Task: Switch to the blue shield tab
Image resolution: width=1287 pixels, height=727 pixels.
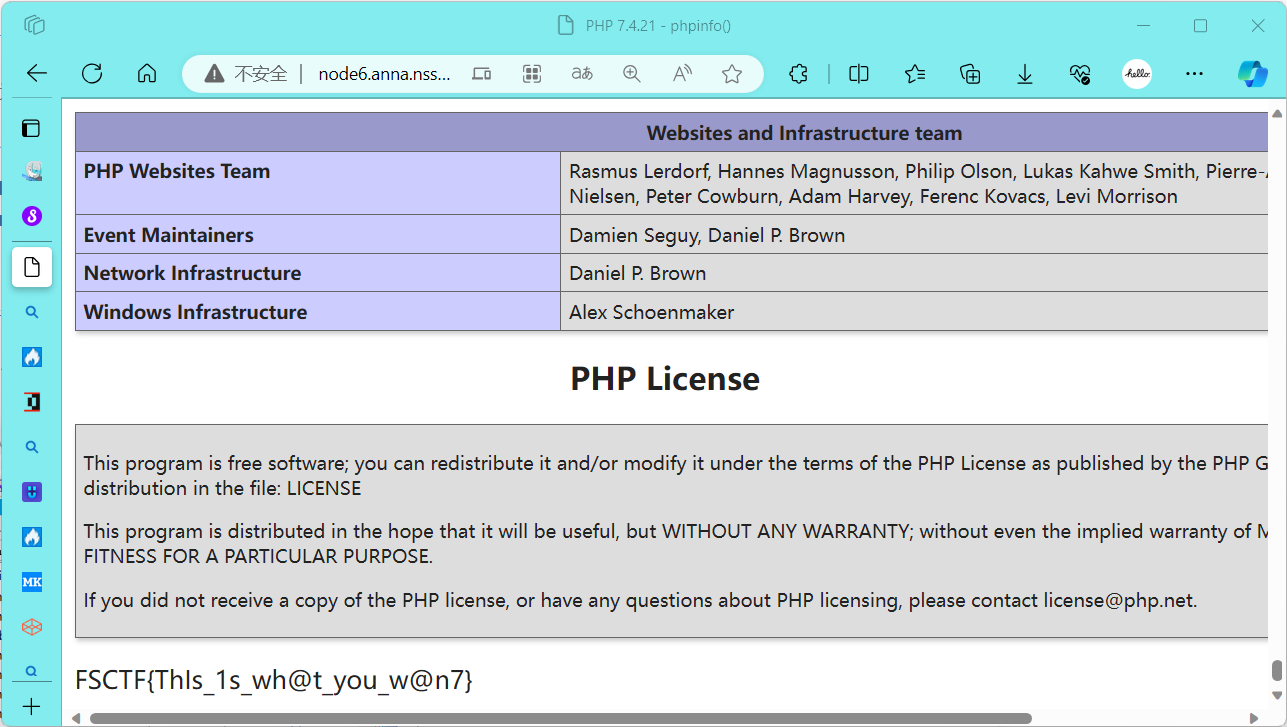Action: pos(32,492)
